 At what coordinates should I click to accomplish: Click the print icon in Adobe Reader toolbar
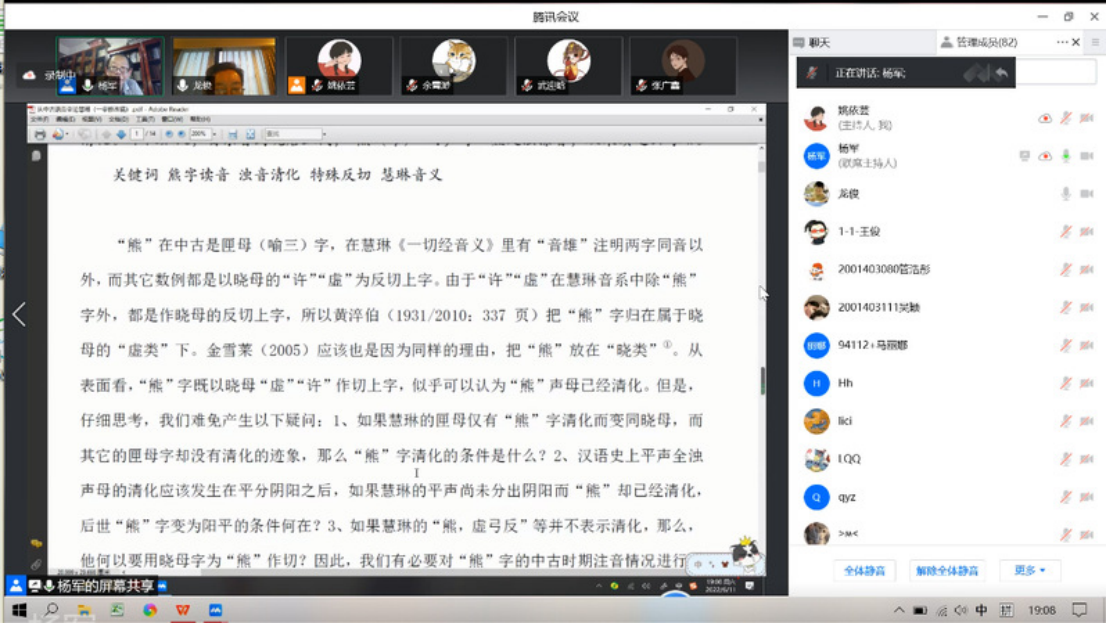[40, 134]
